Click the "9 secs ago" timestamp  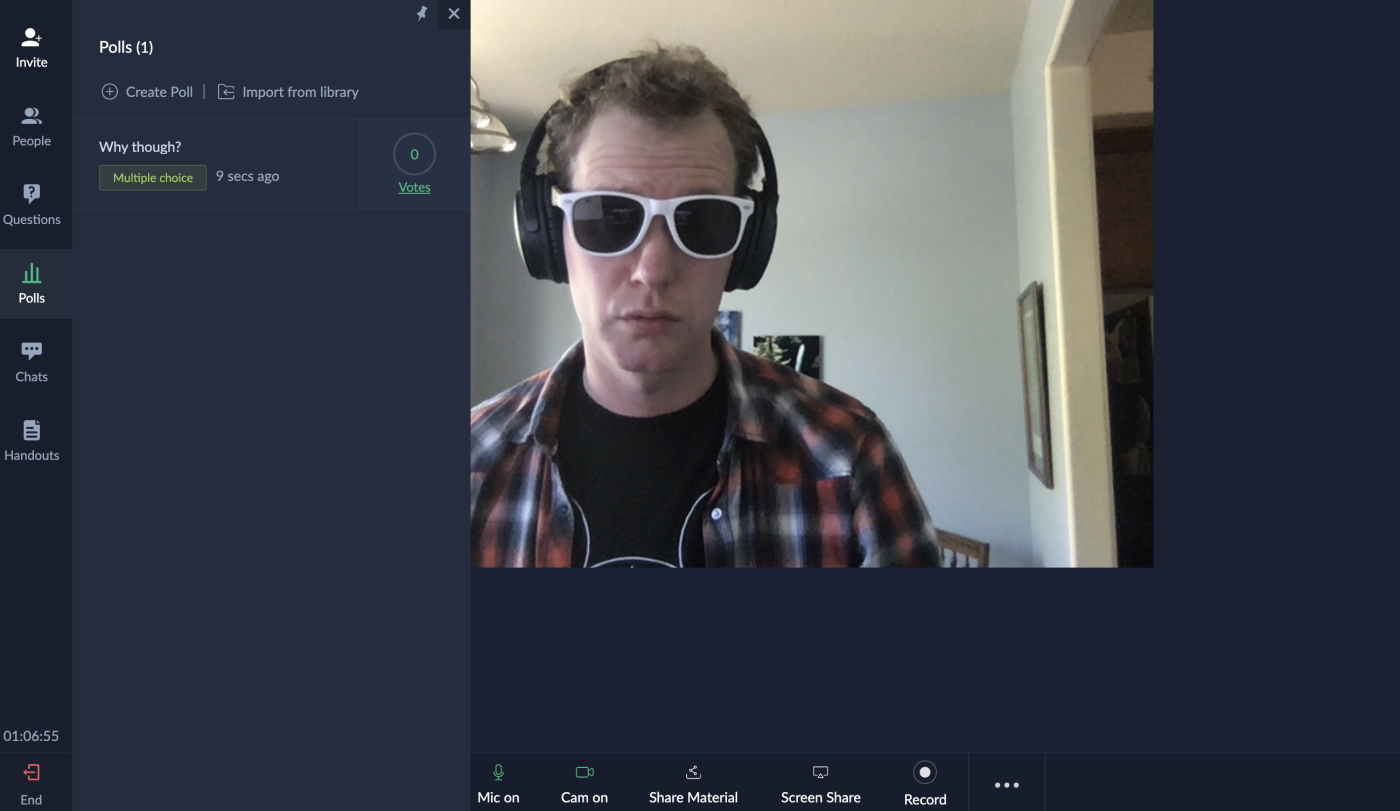(x=247, y=176)
